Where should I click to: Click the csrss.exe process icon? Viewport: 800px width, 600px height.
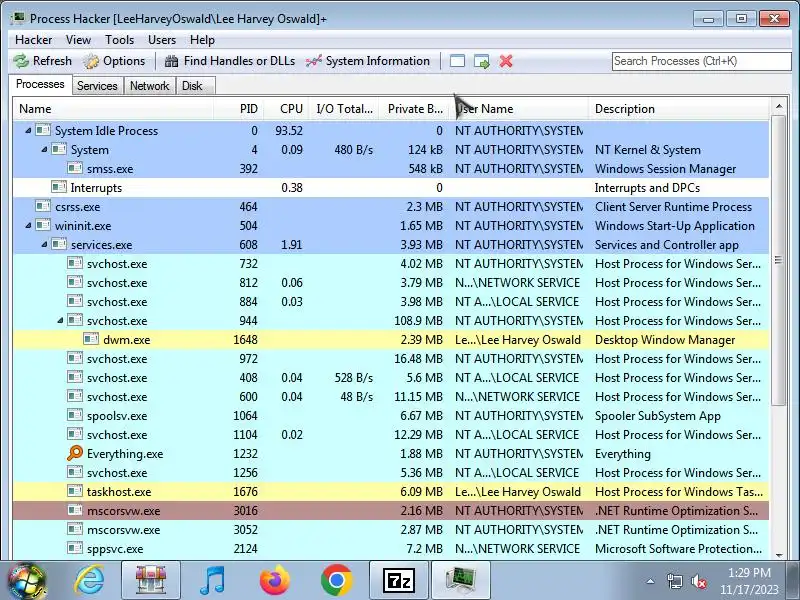[43, 206]
